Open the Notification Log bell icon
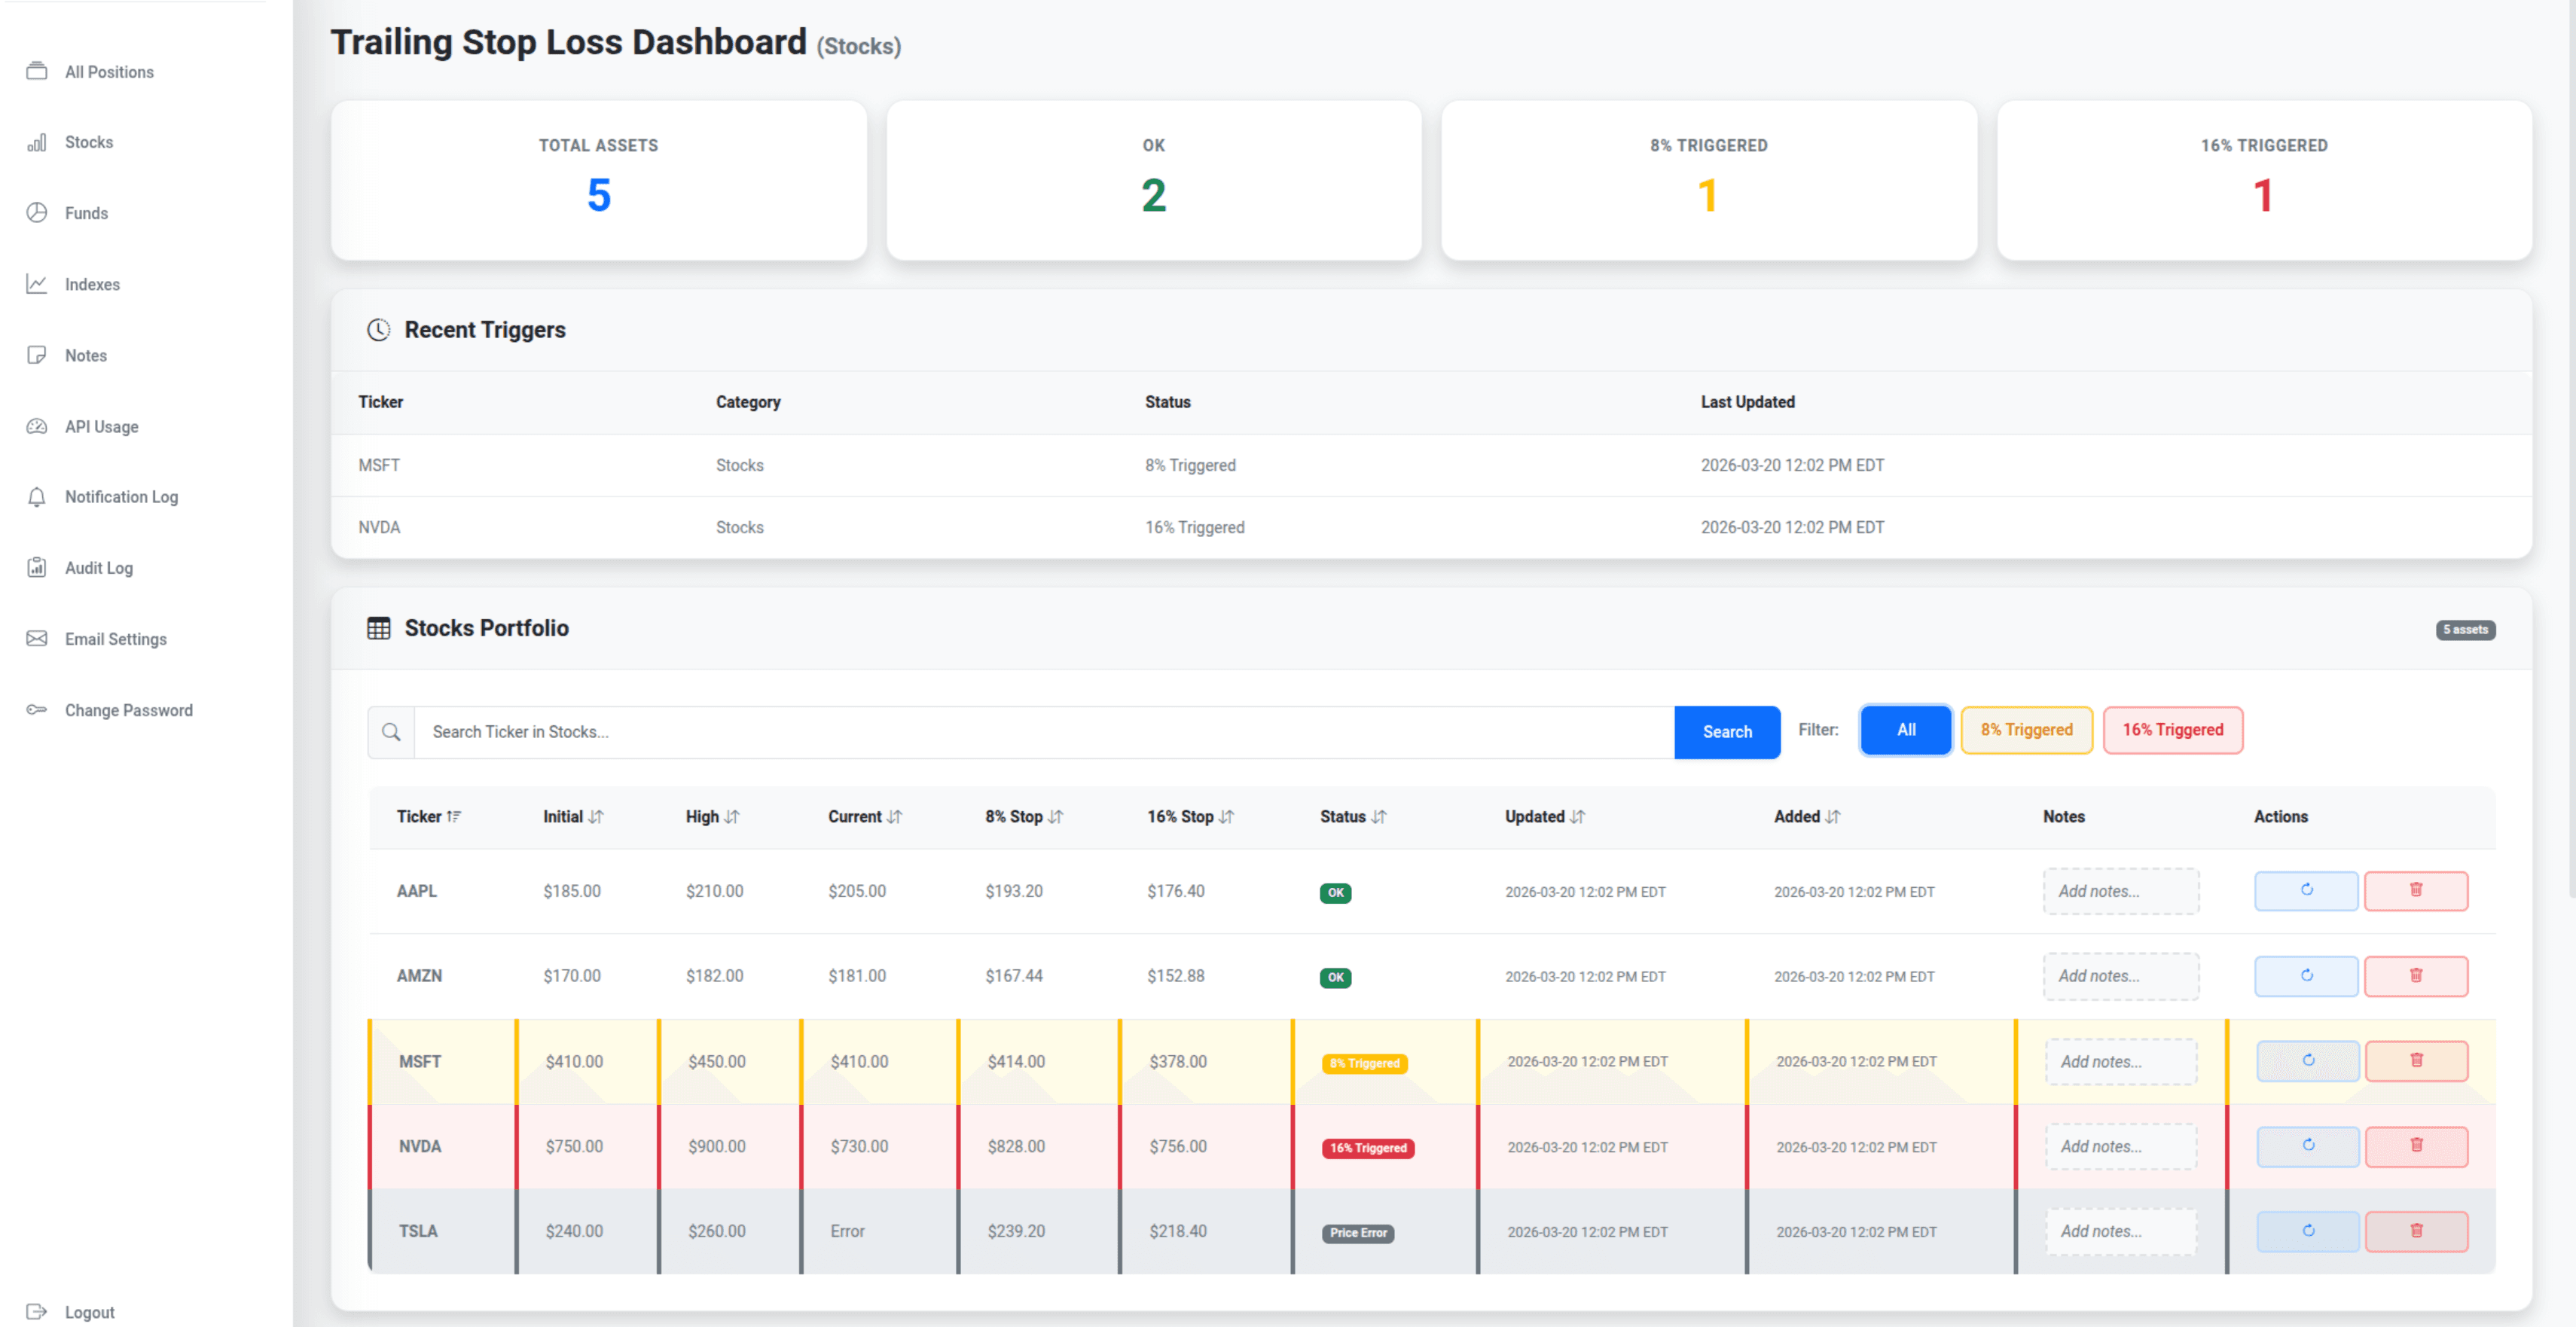The image size is (2576, 1327). (36, 496)
